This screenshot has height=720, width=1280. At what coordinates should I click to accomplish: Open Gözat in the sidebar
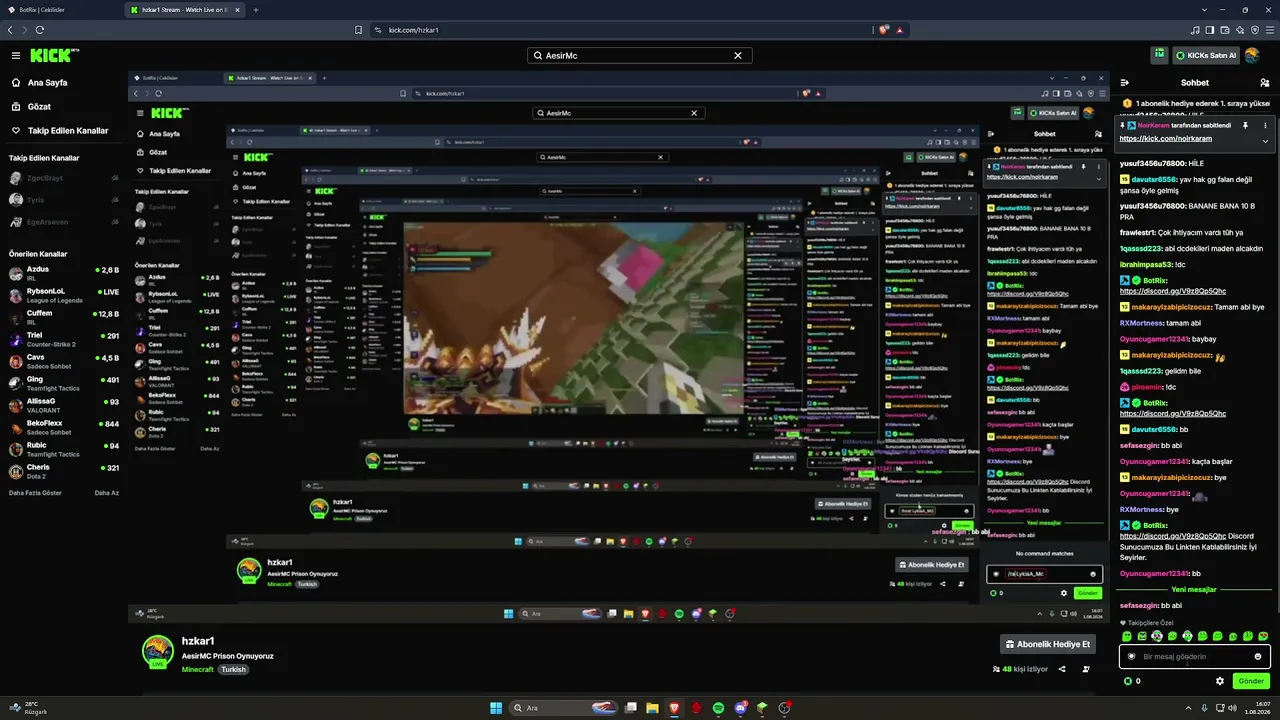click(39, 106)
